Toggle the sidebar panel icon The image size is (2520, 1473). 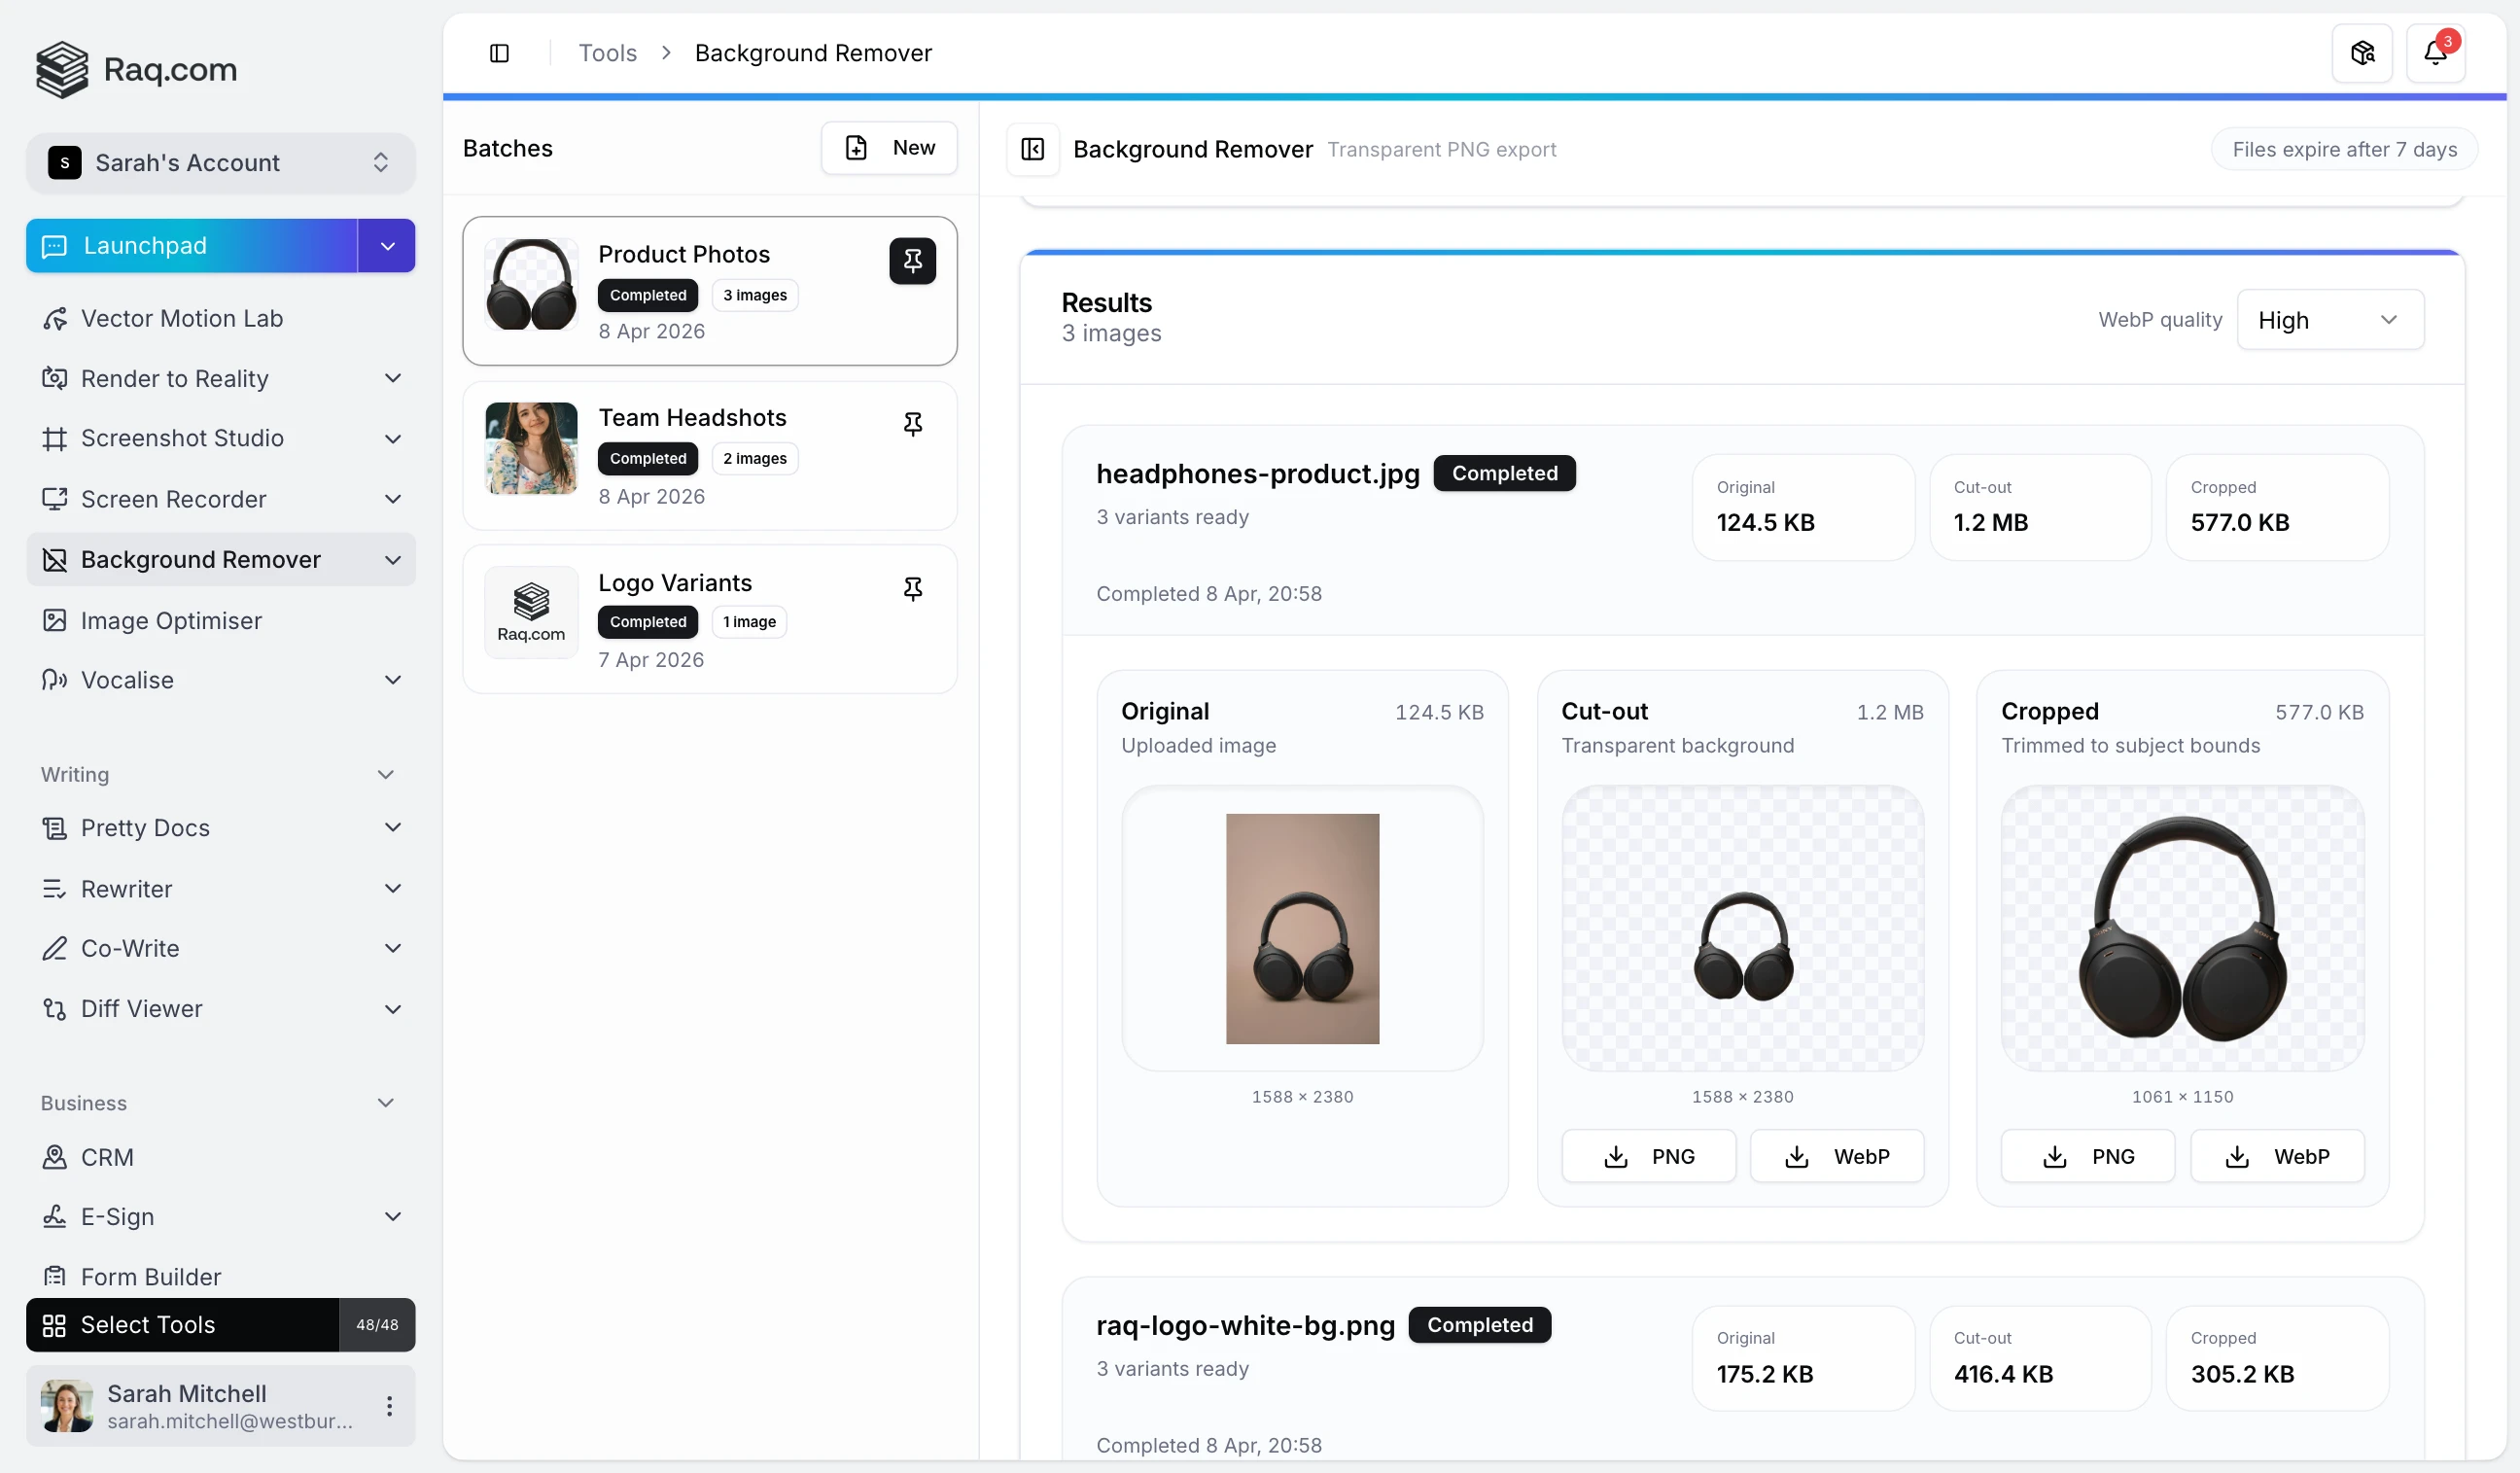coord(499,53)
